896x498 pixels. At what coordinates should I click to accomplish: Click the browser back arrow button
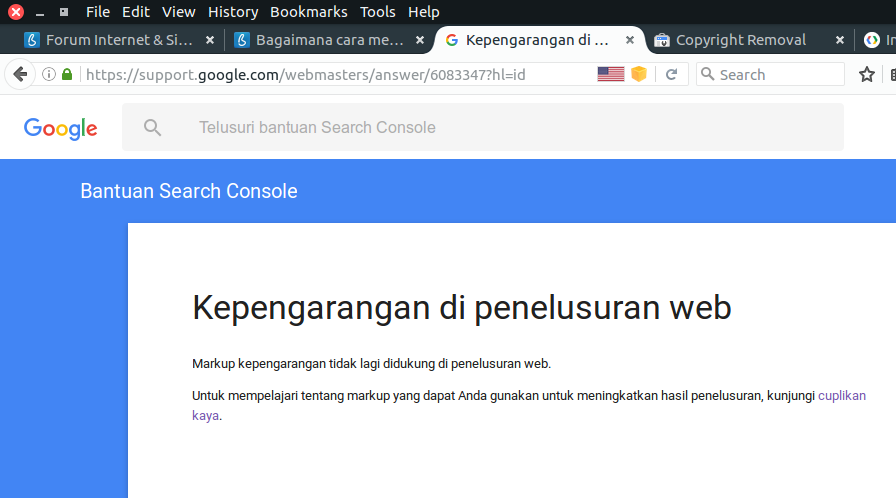(x=20, y=74)
